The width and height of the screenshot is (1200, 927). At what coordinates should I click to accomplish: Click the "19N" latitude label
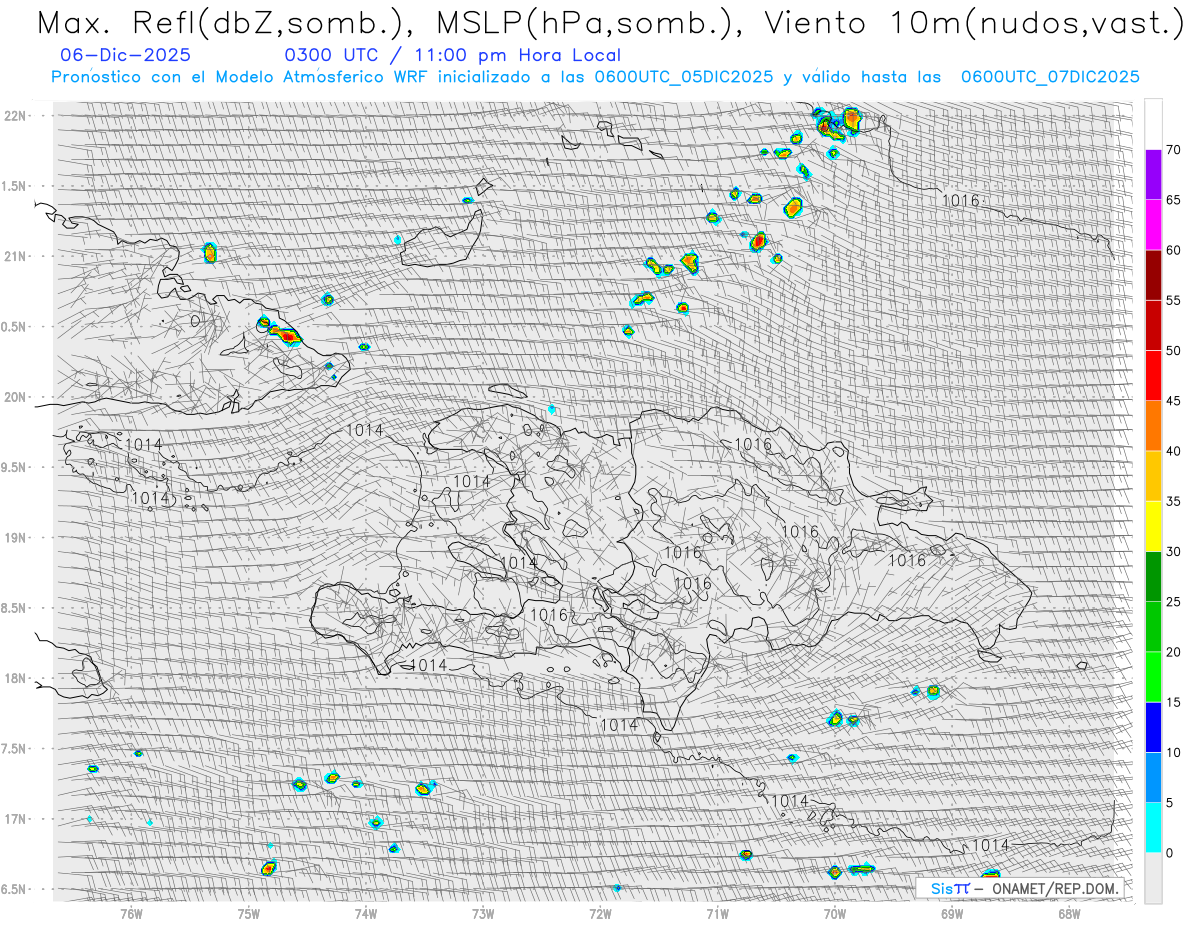coord(15,537)
